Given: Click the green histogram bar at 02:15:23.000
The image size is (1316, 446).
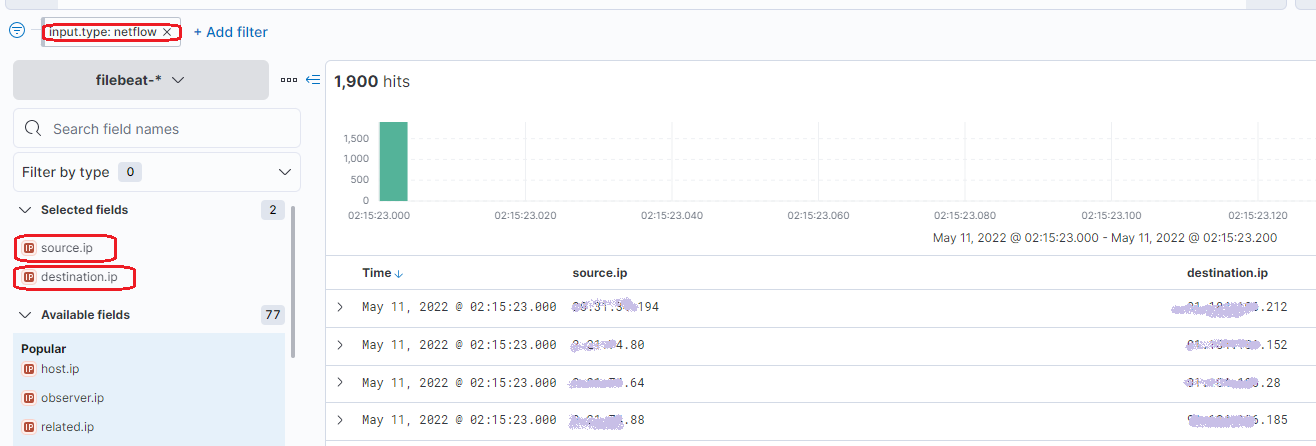Looking at the screenshot, I should click(x=393, y=161).
